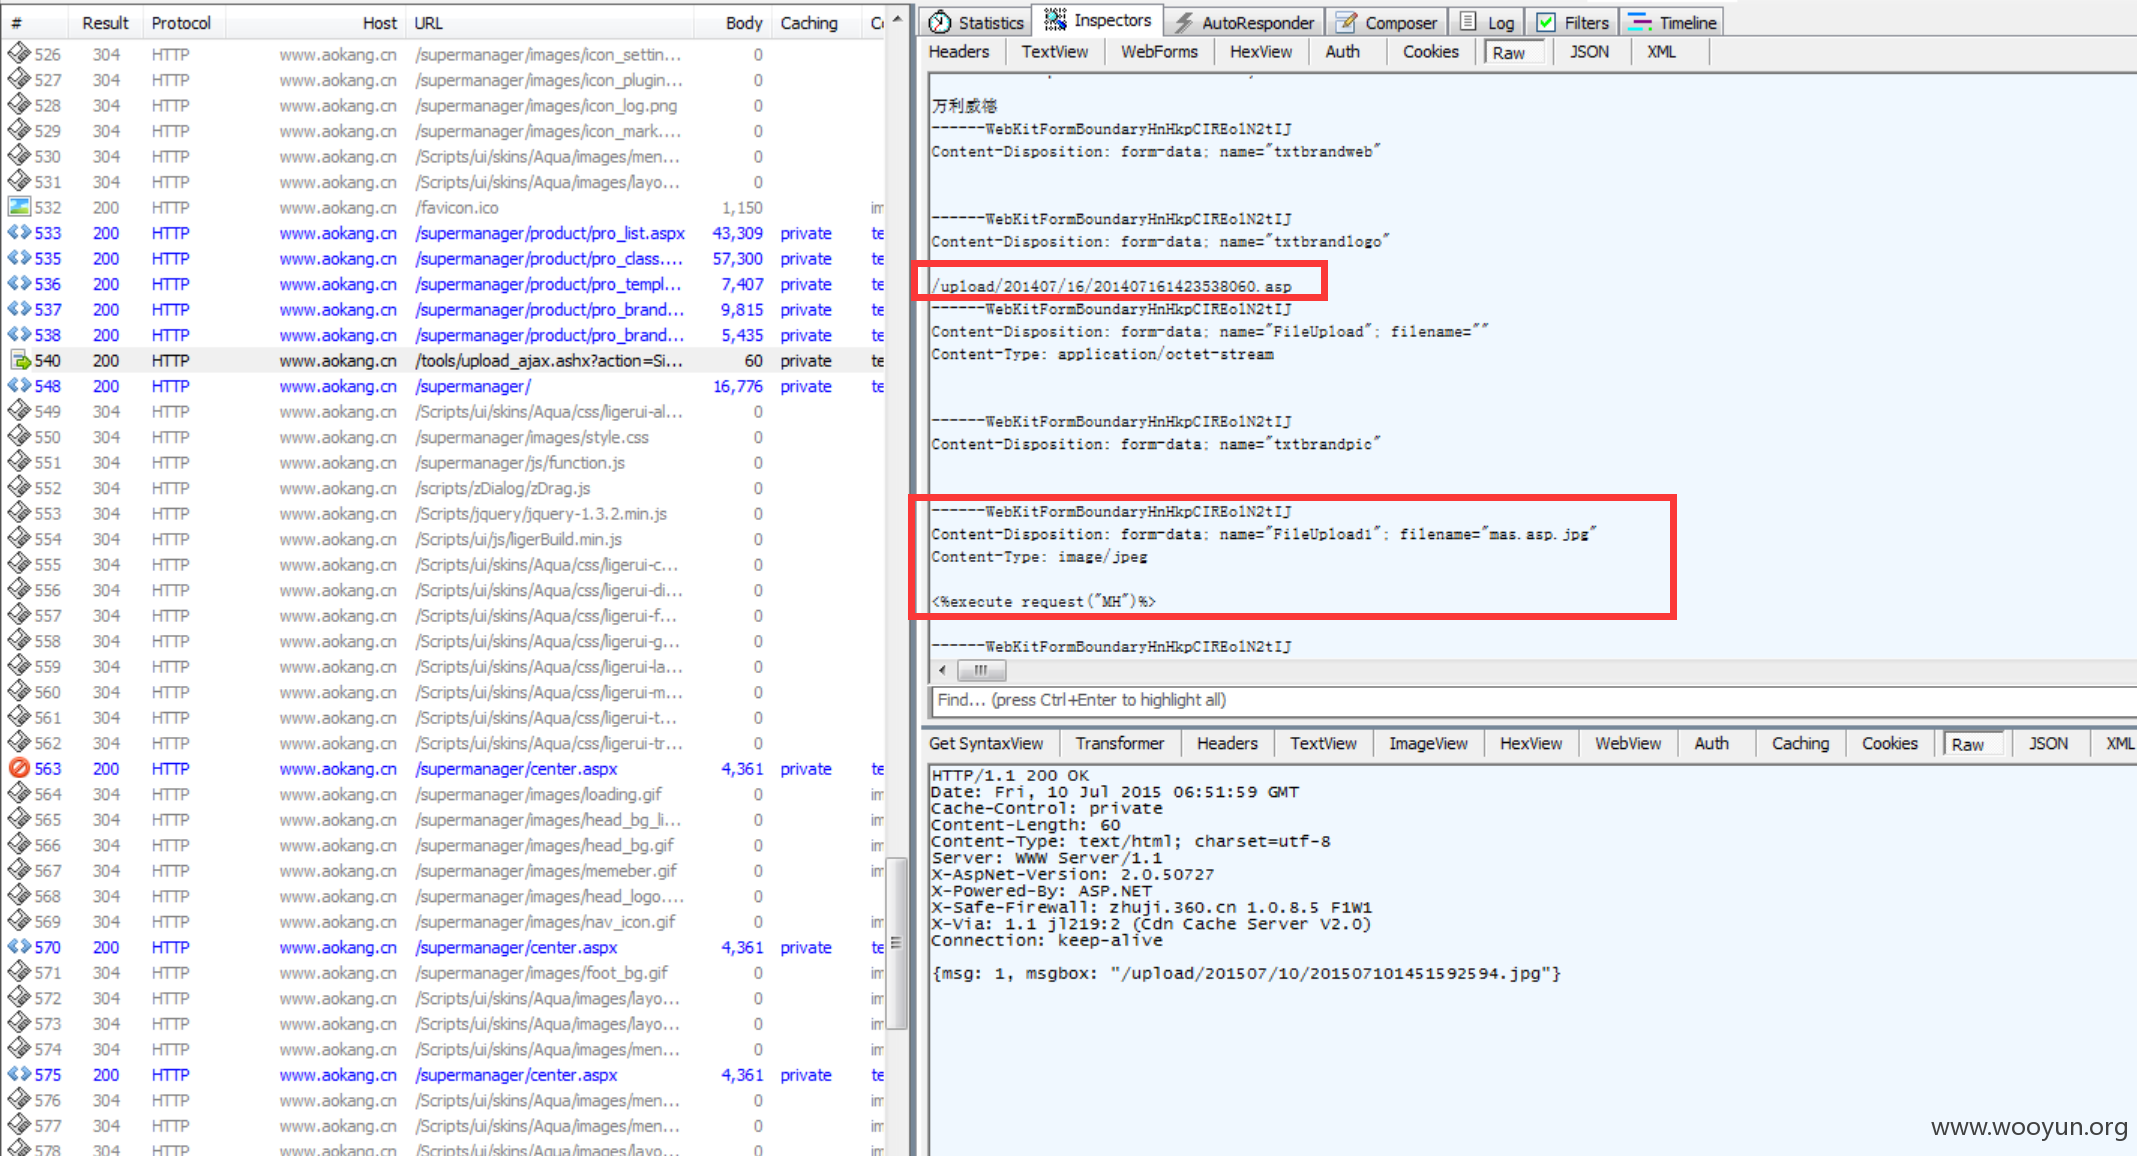Switch to the AutoResponder tab
The width and height of the screenshot is (2137, 1156).
[x=1244, y=22]
